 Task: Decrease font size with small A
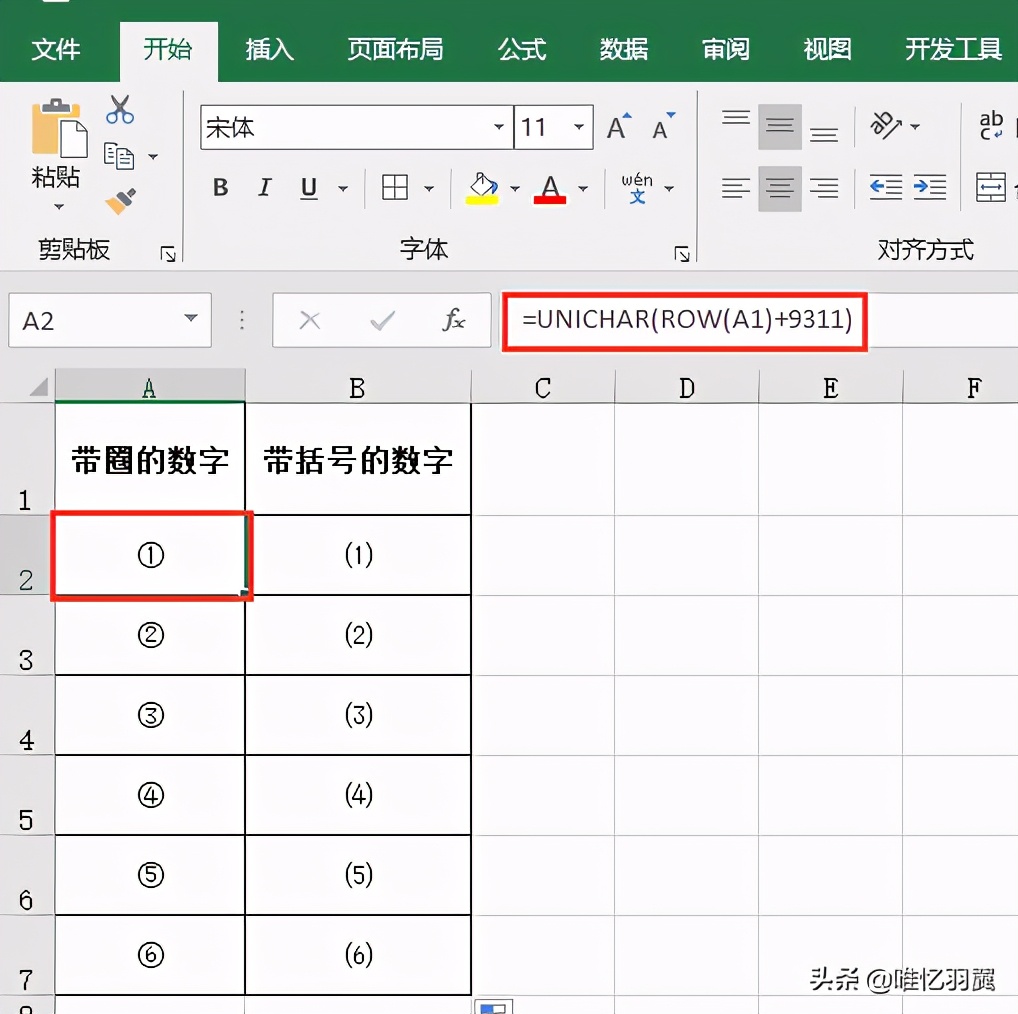pos(663,127)
